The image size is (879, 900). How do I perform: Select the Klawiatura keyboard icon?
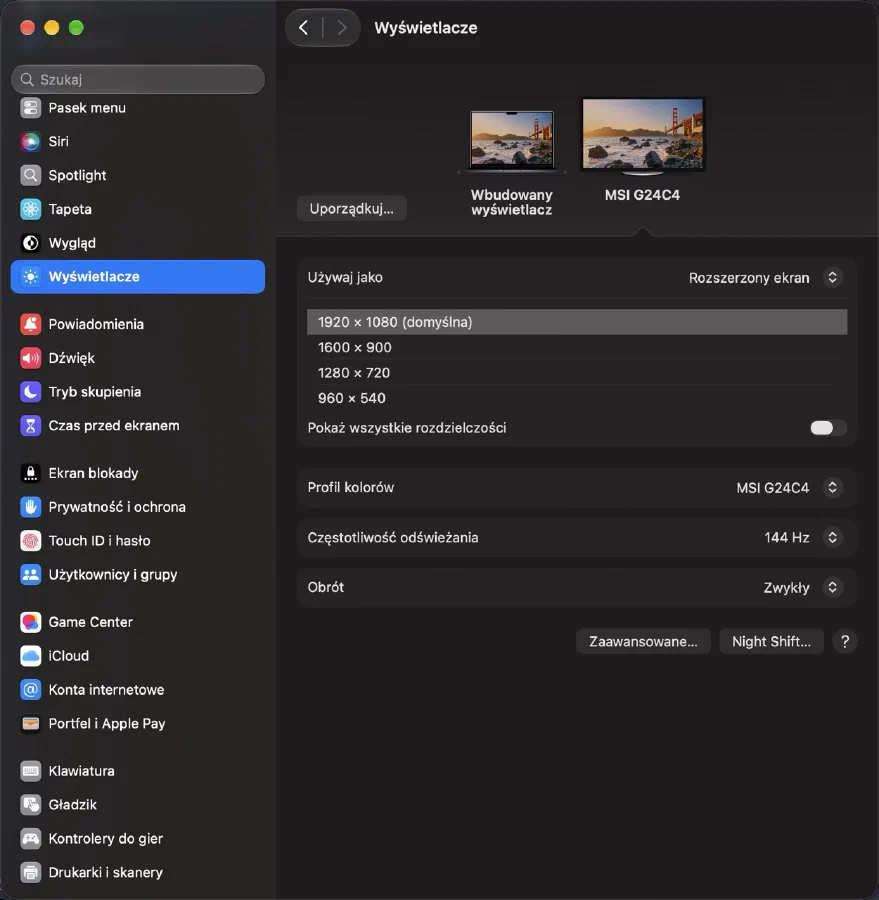click(x=30, y=771)
